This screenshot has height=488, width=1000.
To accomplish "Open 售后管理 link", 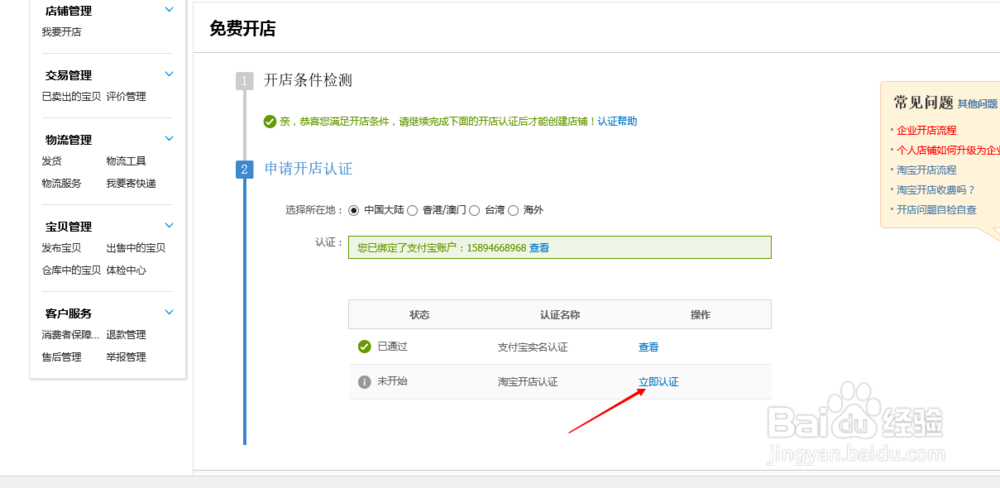I will point(62,357).
